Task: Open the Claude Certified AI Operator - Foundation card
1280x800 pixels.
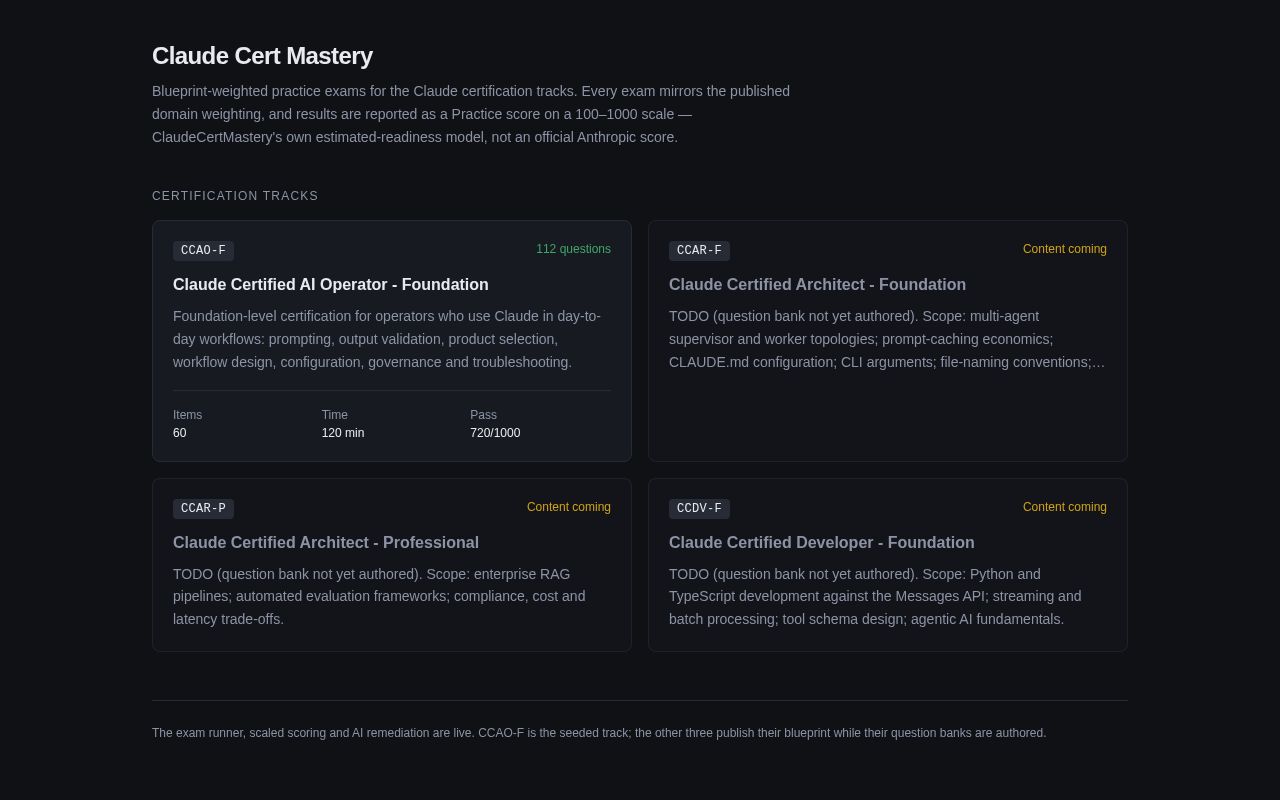Action: click(x=392, y=341)
